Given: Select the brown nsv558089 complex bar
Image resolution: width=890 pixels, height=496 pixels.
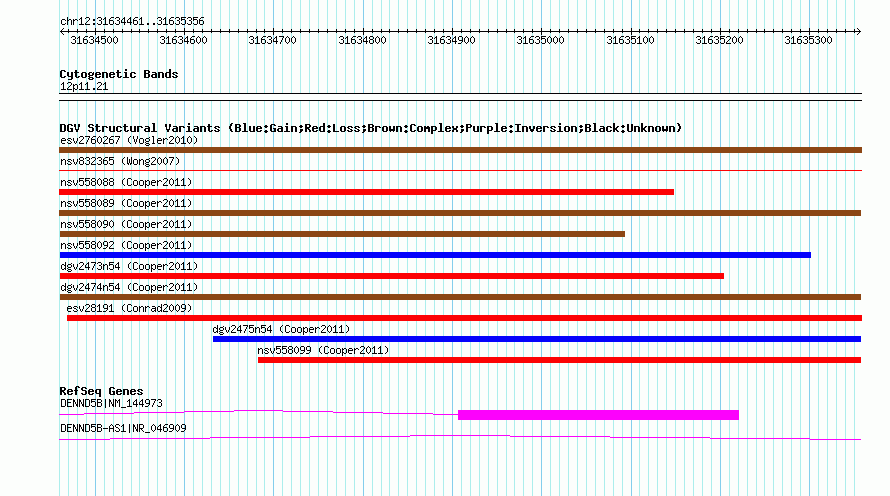Looking at the screenshot, I should 460,213.
